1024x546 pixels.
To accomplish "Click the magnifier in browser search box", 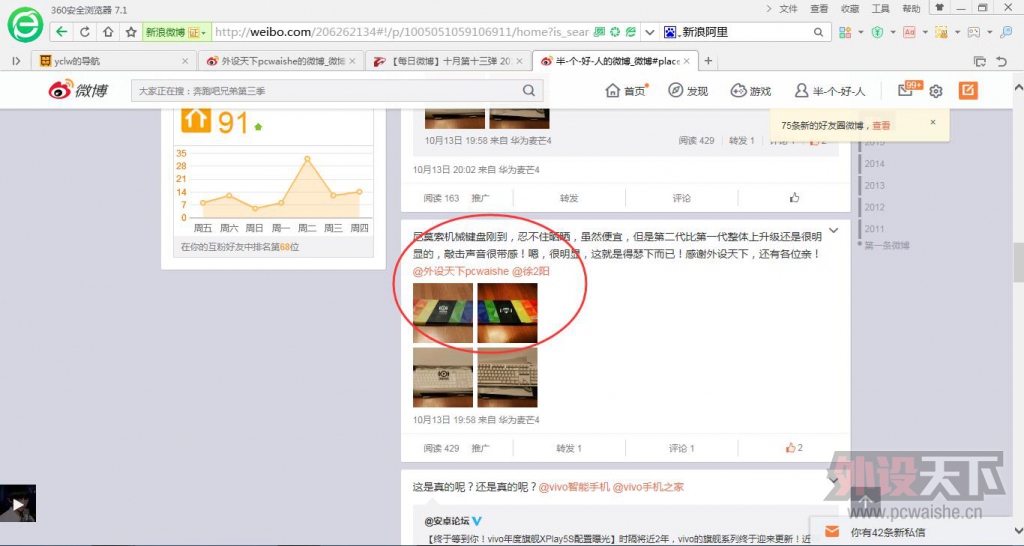I will pos(818,32).
